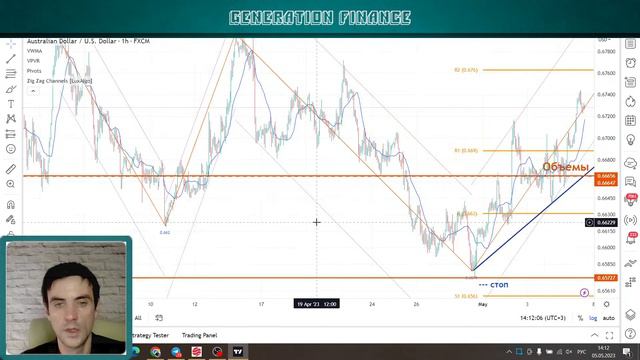Toggle percent scale mode
The height and width of the screenshot is (360, 640).
pyautogui.click(x=580, y=318)
